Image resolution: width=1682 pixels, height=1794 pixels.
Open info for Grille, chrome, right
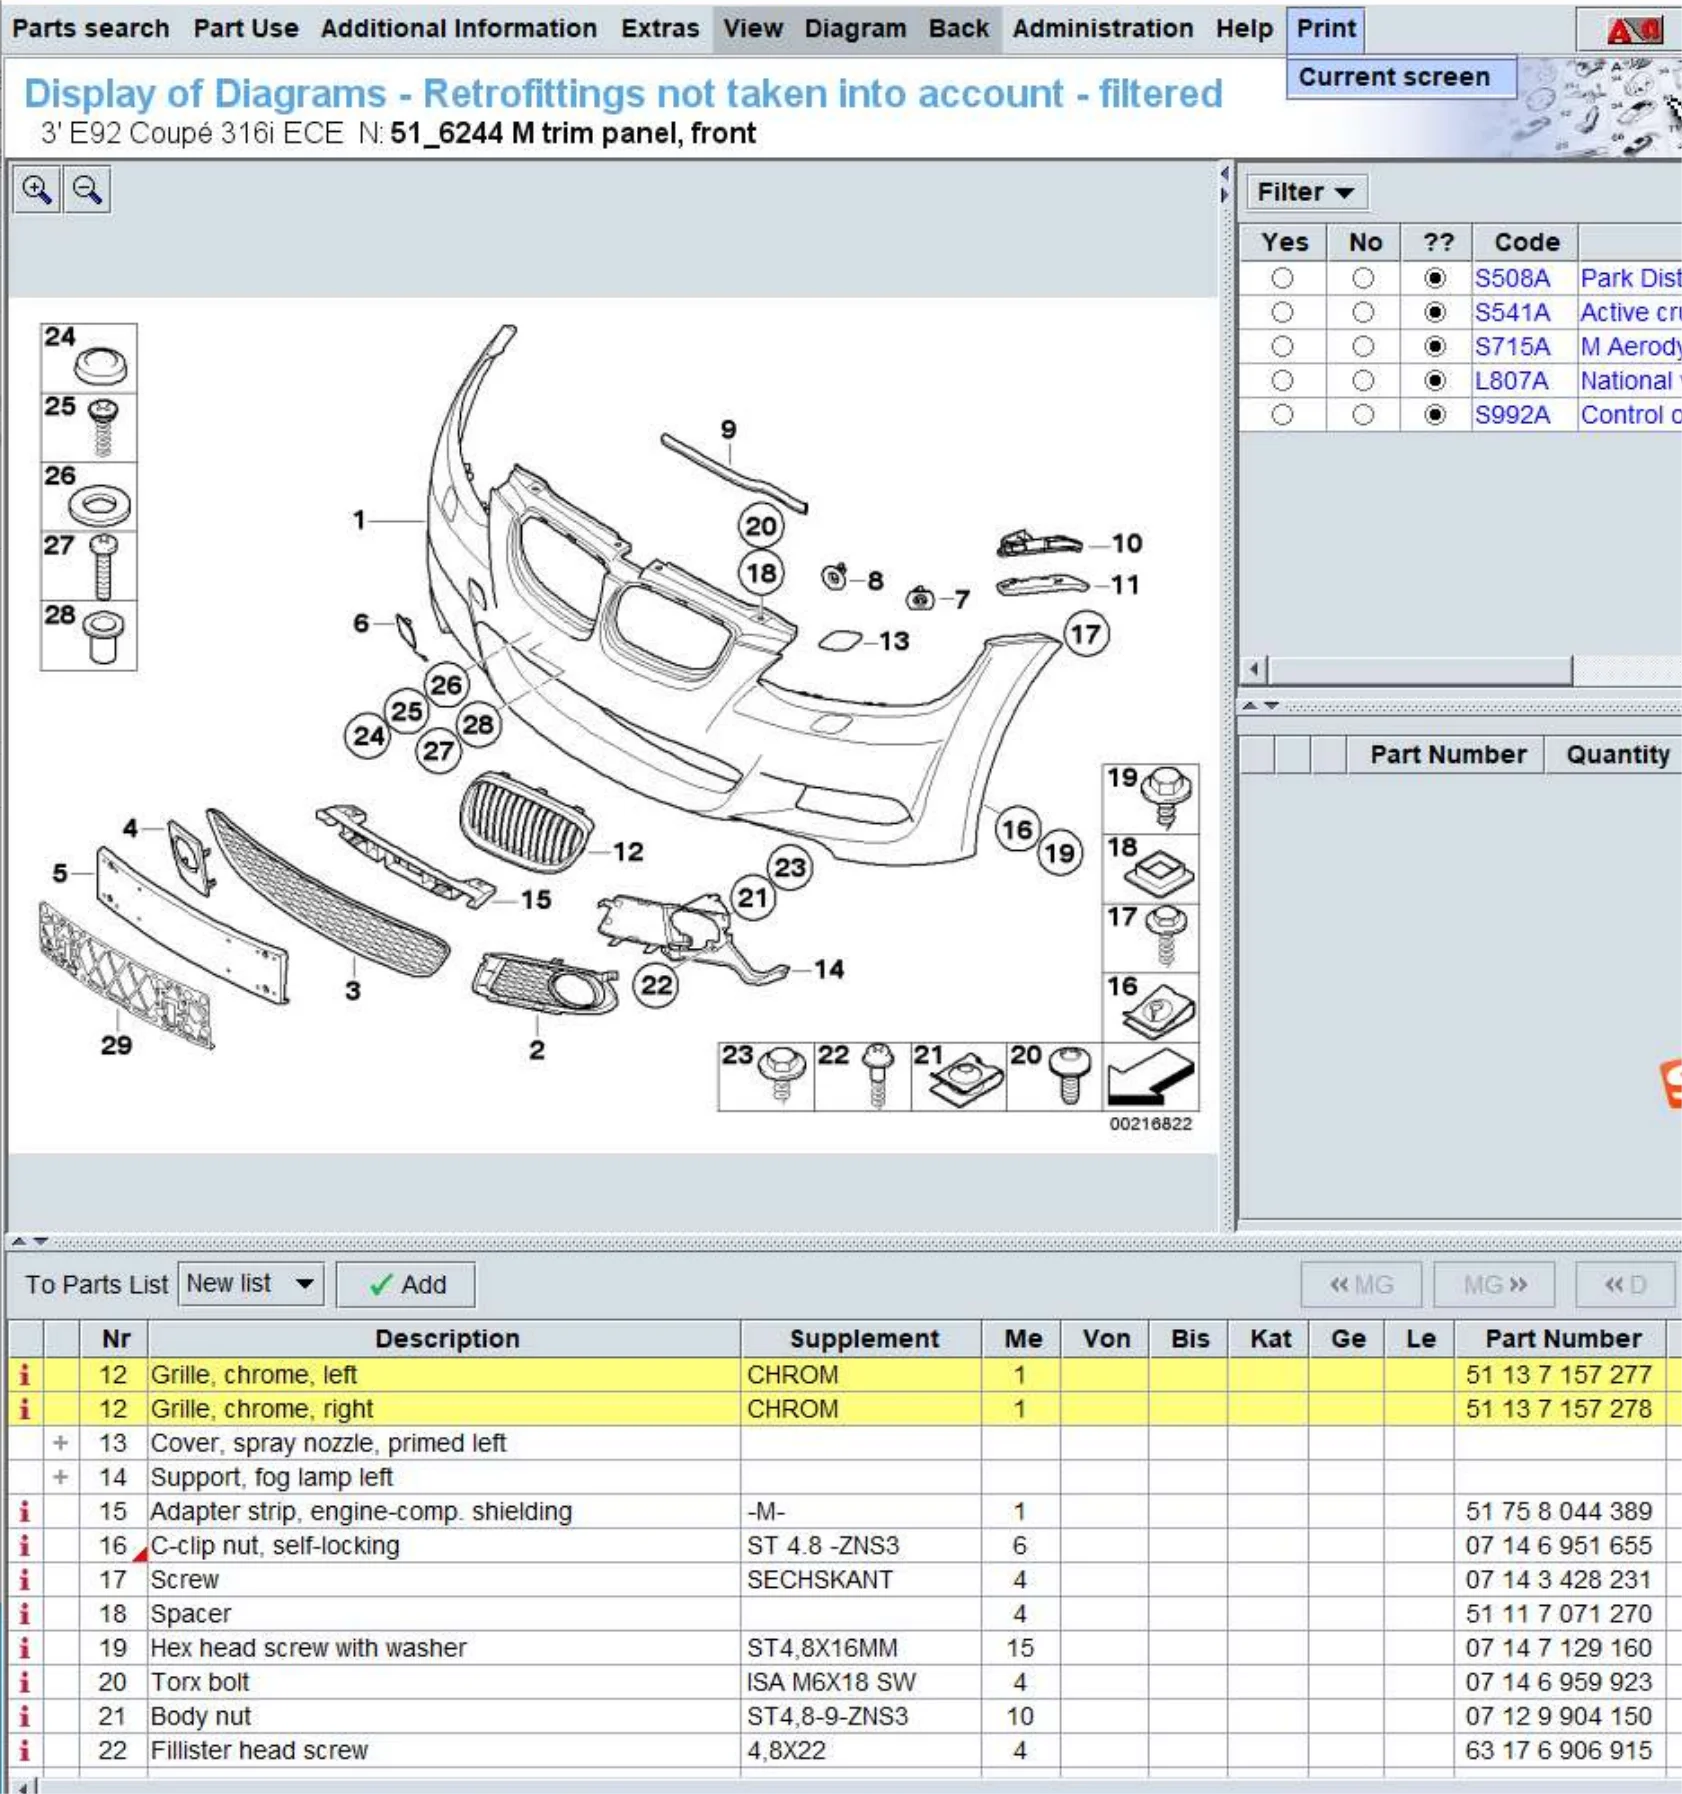[25, 1409]
